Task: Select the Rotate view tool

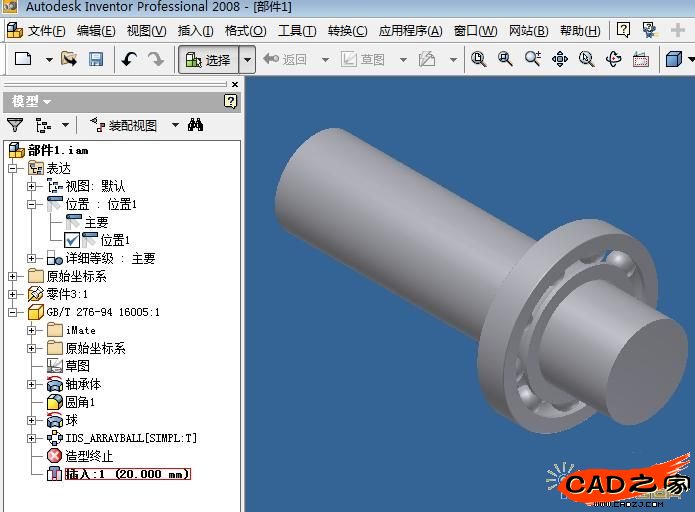Action: [x=614, y=59]
